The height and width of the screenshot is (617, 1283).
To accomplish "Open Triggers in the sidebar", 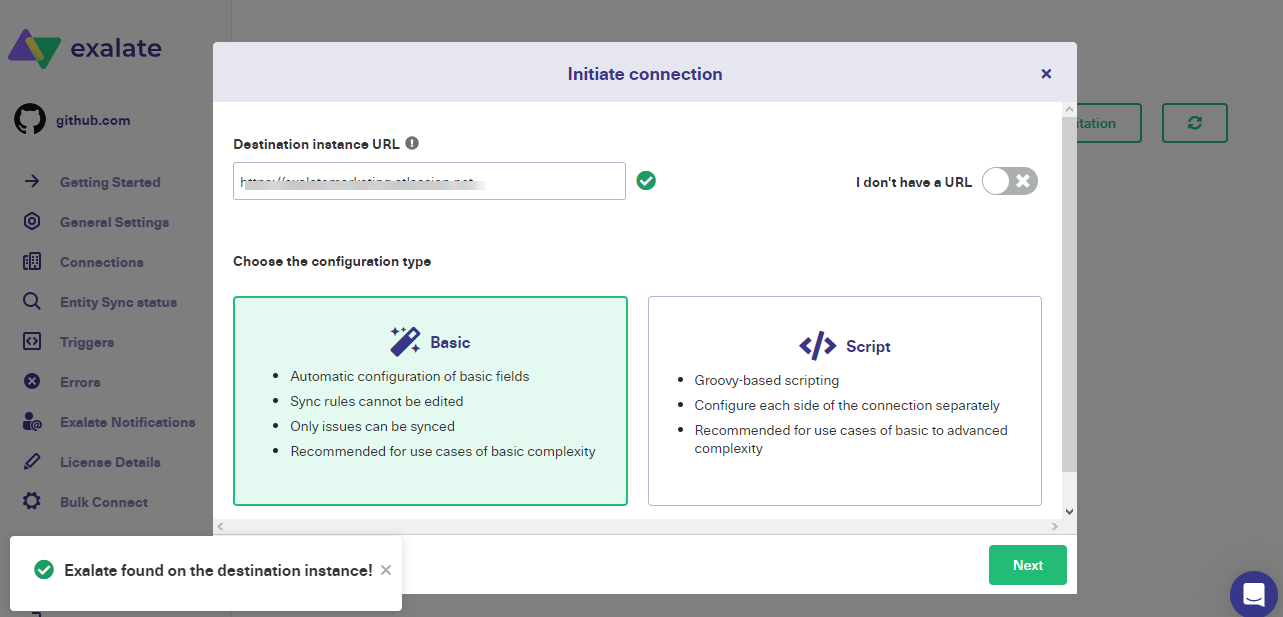I will (x=87, y=342).
